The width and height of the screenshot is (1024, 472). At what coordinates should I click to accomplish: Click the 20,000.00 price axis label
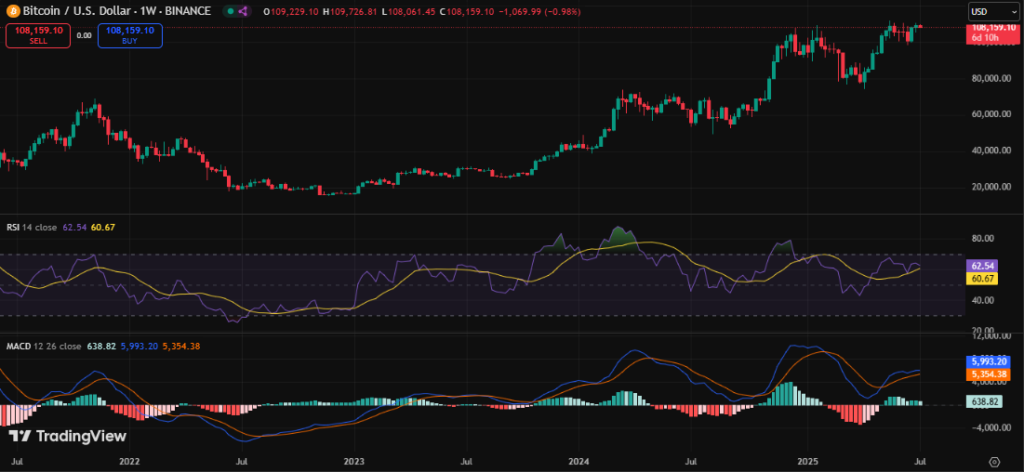pyautogui.click(x=993, y=187)
